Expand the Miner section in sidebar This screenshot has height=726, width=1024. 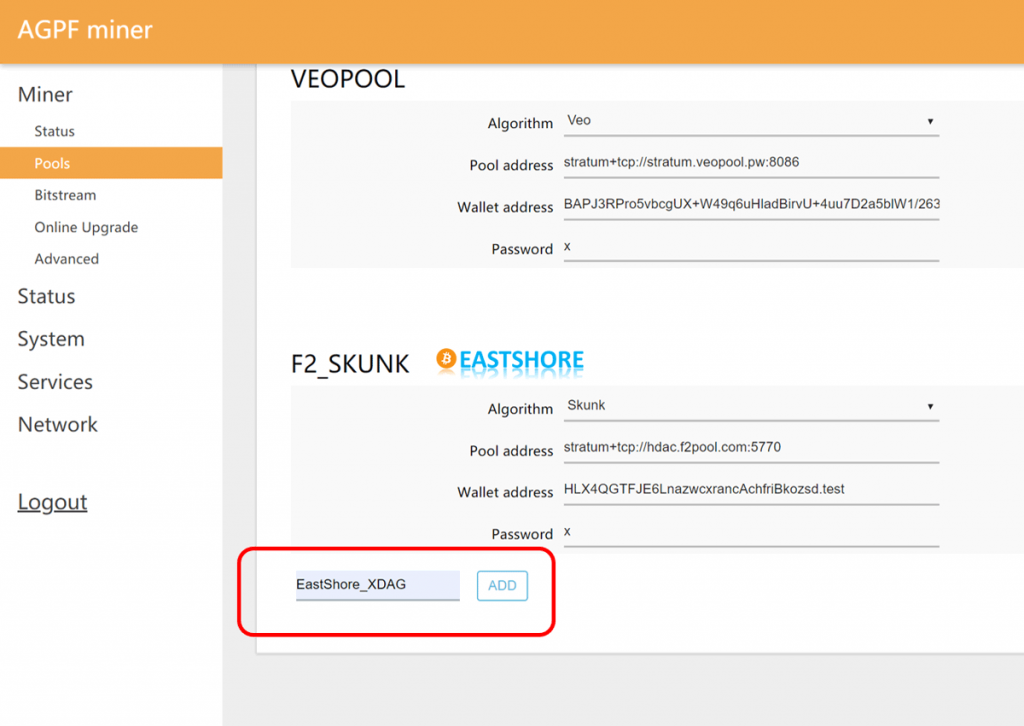tap(45, 95)
